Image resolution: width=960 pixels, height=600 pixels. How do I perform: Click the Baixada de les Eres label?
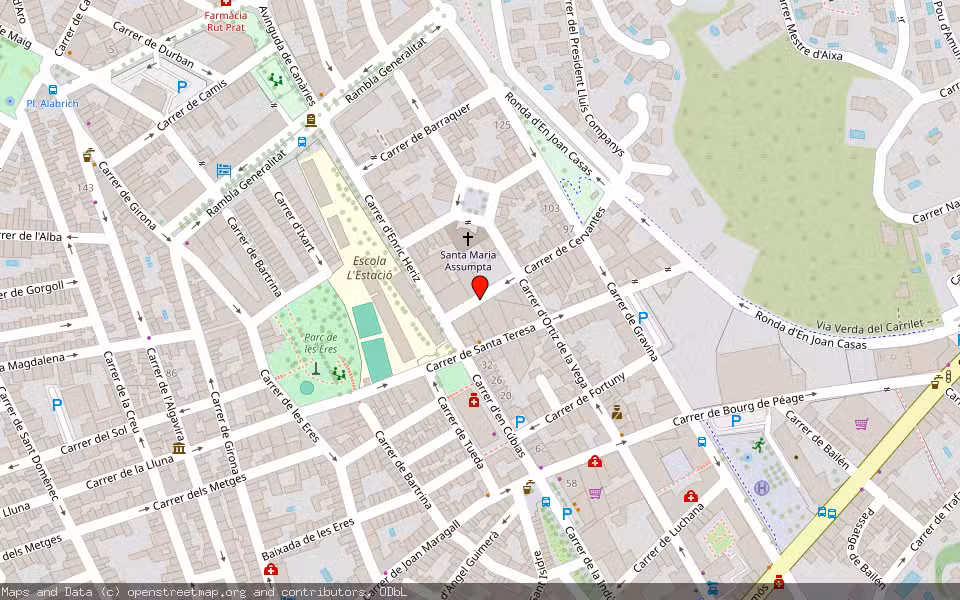pos(308,539)
